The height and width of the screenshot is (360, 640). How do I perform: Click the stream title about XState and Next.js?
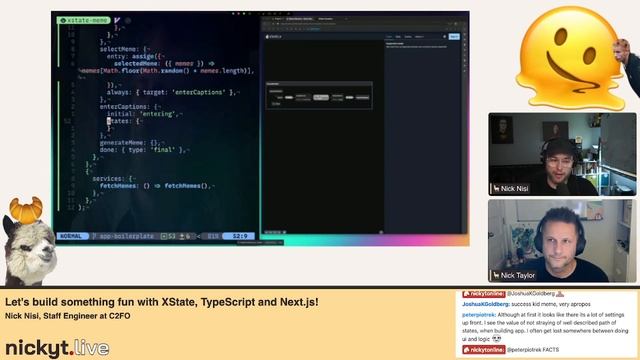[162, 302]
